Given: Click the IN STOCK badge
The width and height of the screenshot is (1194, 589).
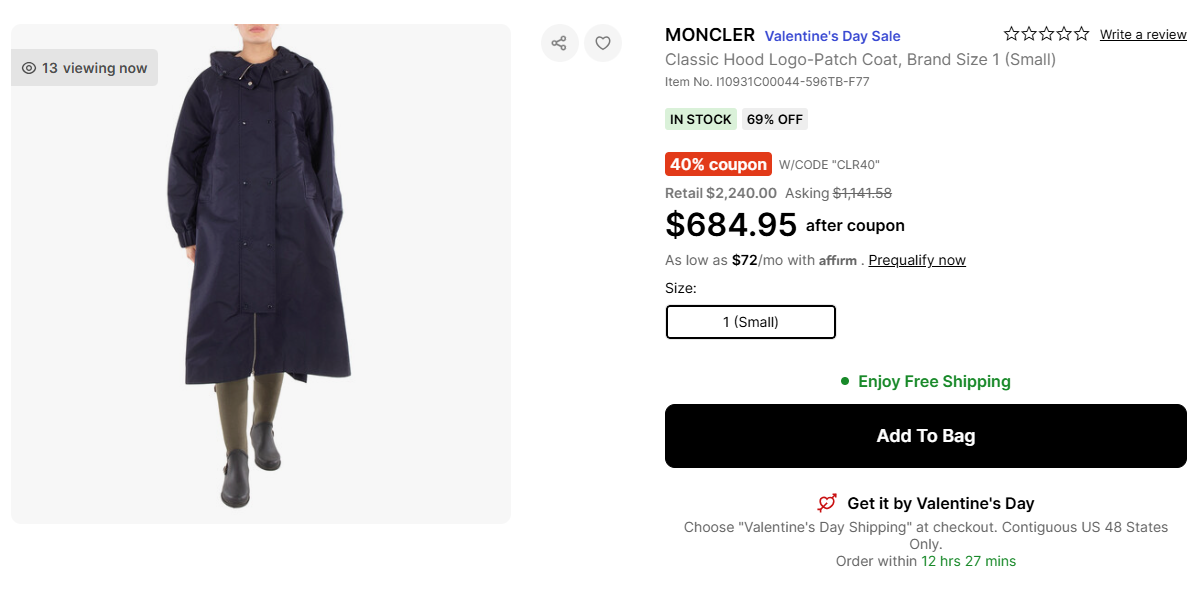Looking at the screenshot, I should [x=700, y=119].
